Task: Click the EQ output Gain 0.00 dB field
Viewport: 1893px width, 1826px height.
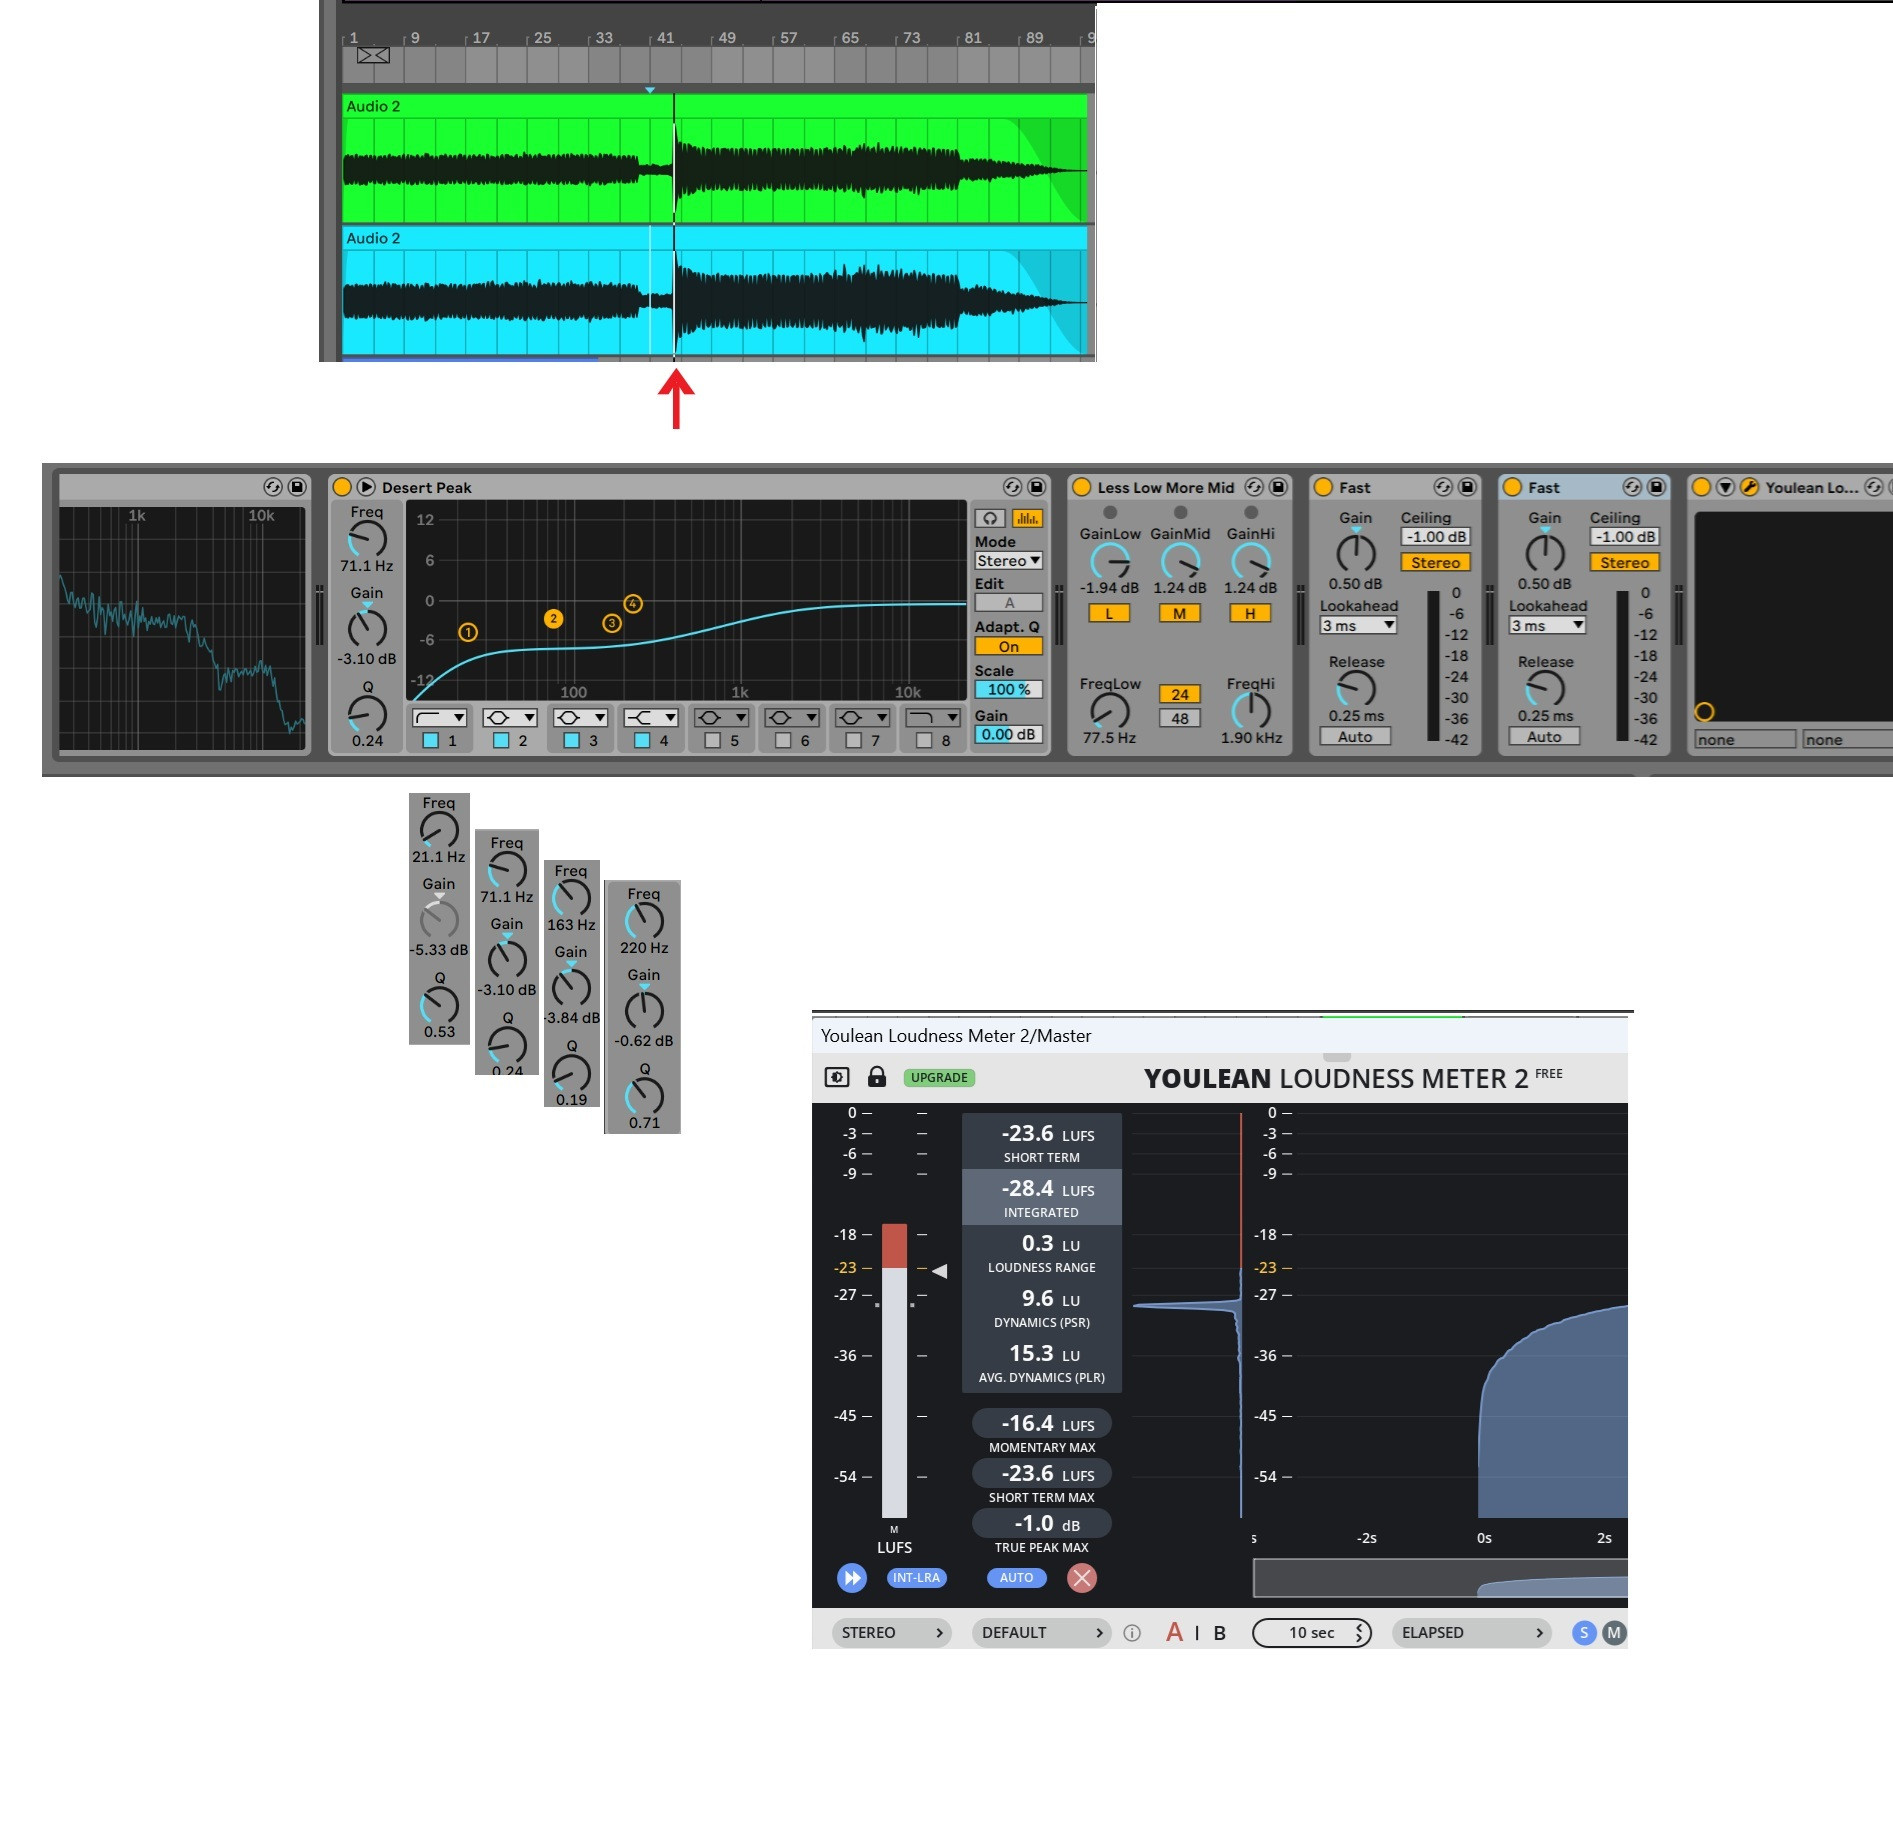Action: click(x=1008, y=734)
